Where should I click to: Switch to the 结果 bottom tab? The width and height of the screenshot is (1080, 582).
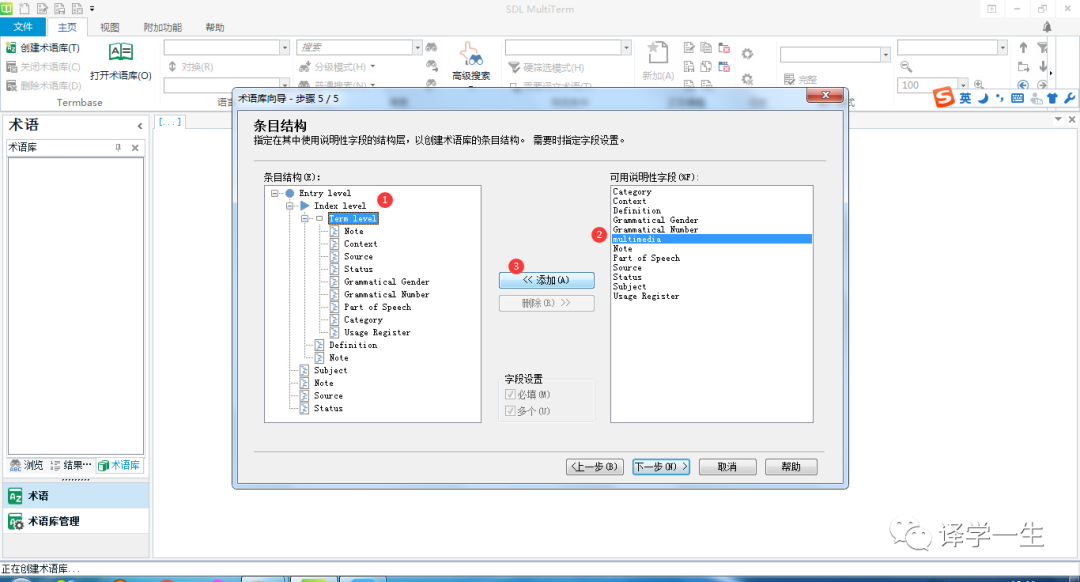pyautogui.click(x=70, y=466)
